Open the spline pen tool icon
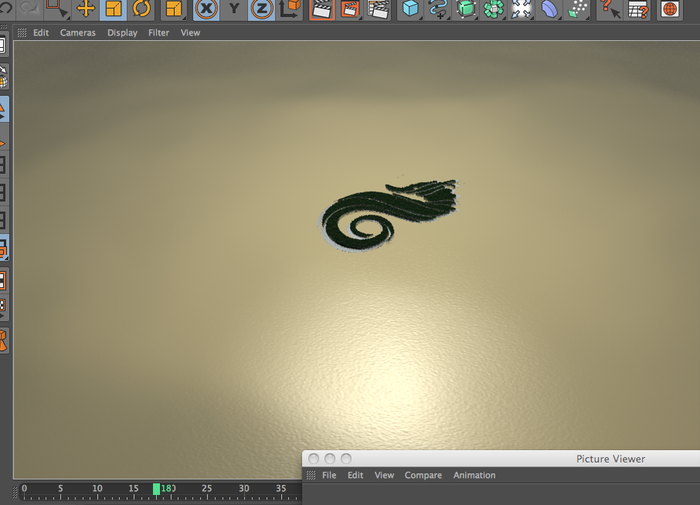Screen dimensions: 700x505 438,8
